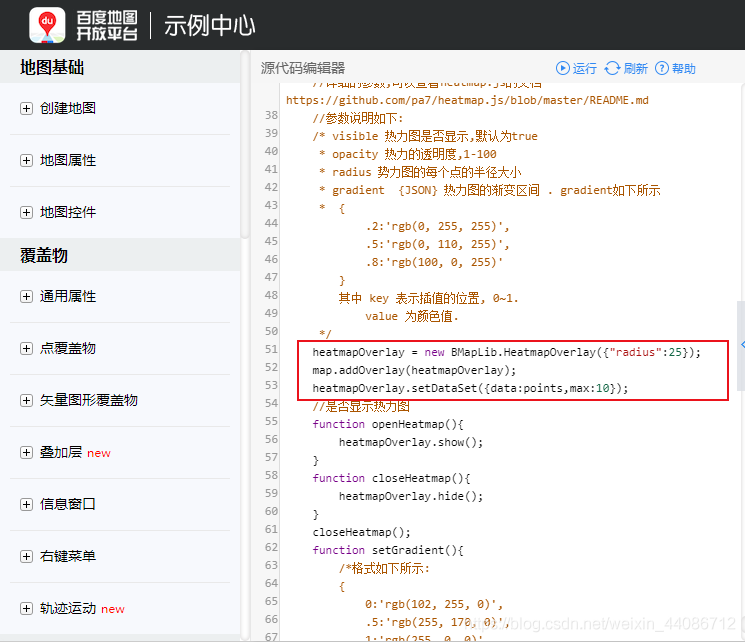Open the 地图控件 menu entry
This screenshot has height=642, width=745.
(67, 212)
